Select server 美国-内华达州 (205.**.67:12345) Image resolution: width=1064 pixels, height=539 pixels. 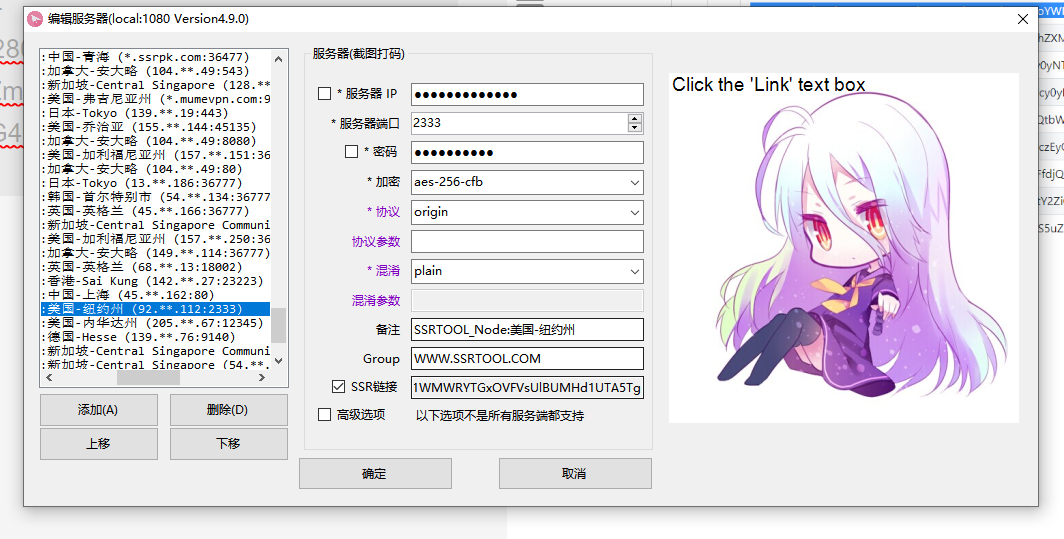tap(156, 322)
